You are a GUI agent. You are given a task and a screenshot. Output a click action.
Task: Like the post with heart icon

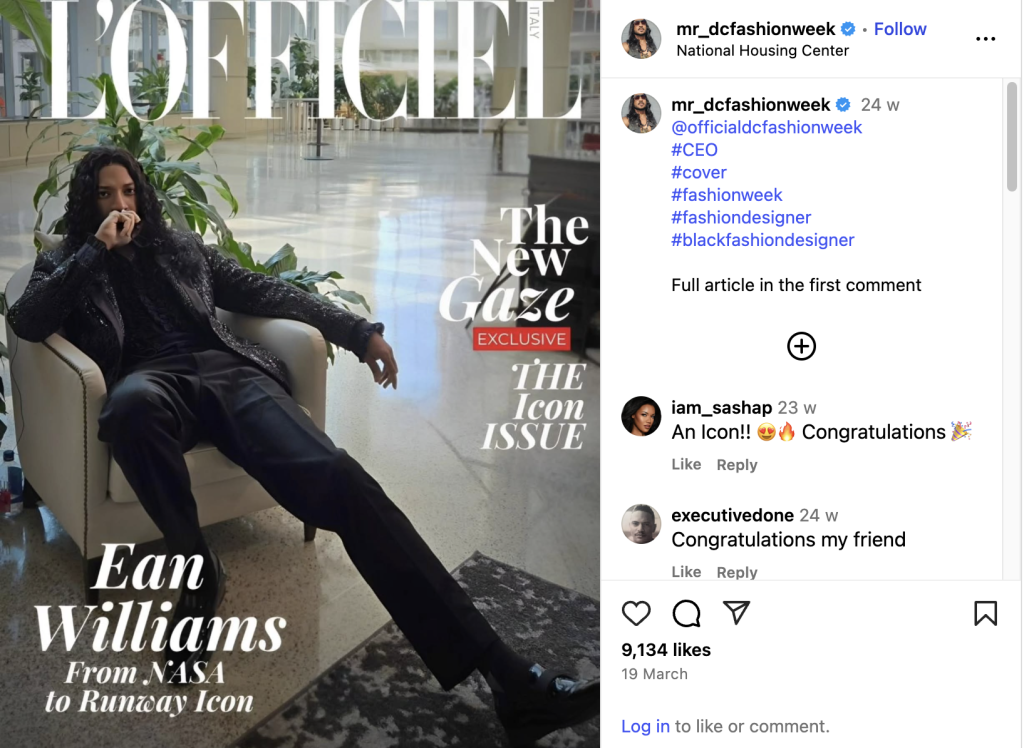point(635,613)
